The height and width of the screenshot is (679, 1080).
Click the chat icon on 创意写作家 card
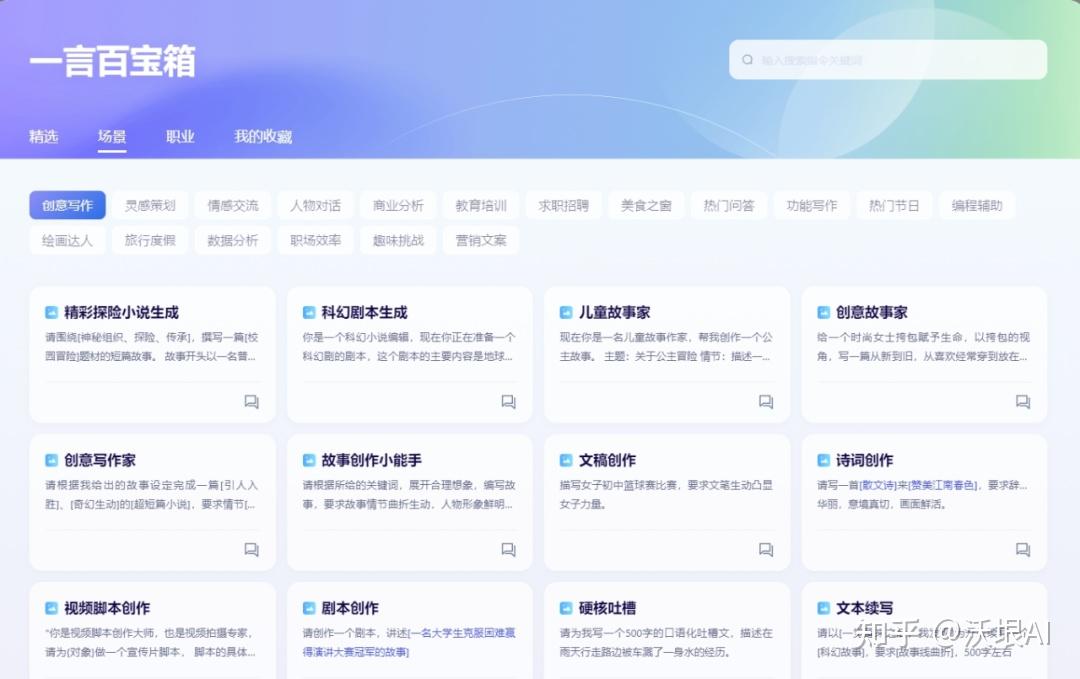click(251, 550)
